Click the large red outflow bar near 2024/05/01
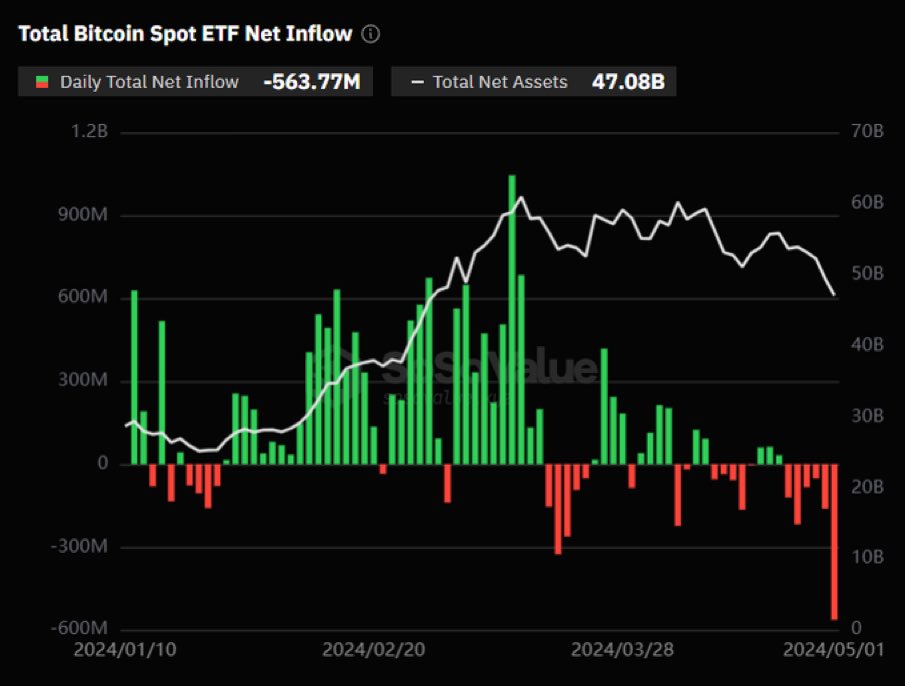This screenshot has width=905, height=686. [835, 540]
